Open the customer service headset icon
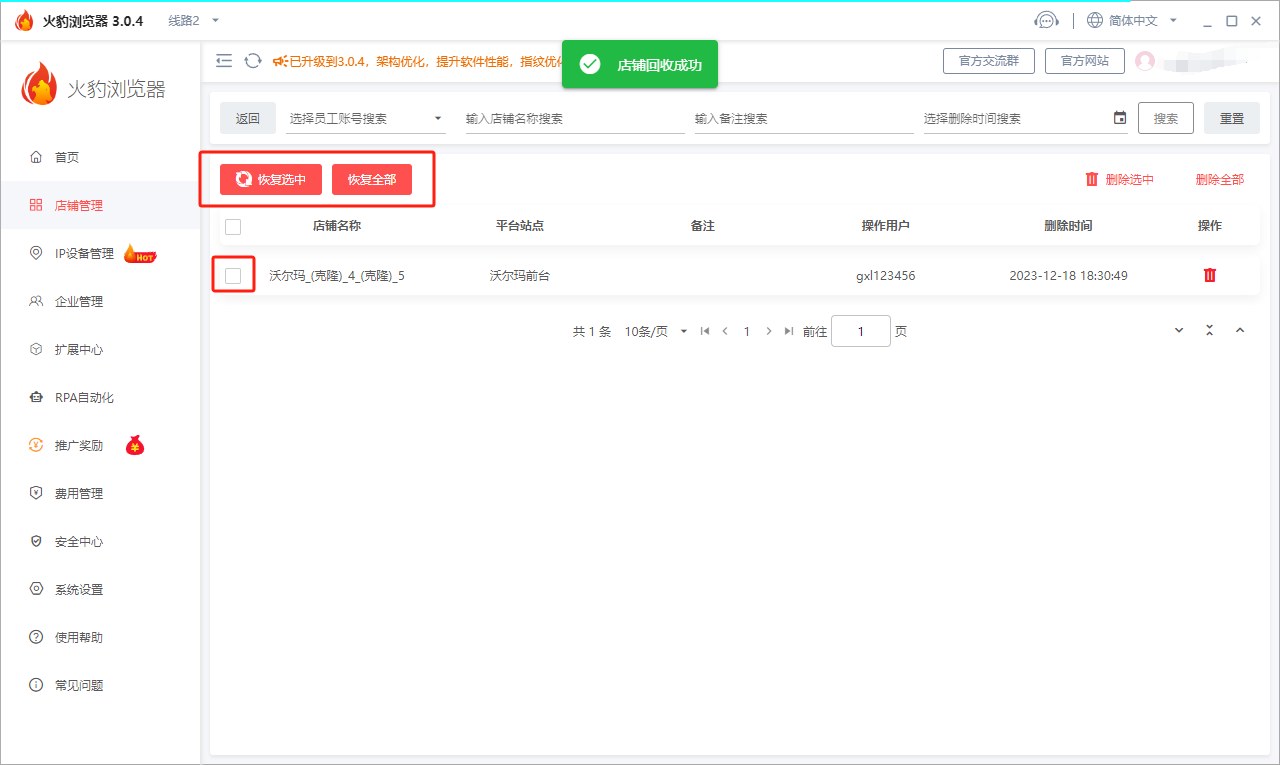 click(x=1046, y=19)
